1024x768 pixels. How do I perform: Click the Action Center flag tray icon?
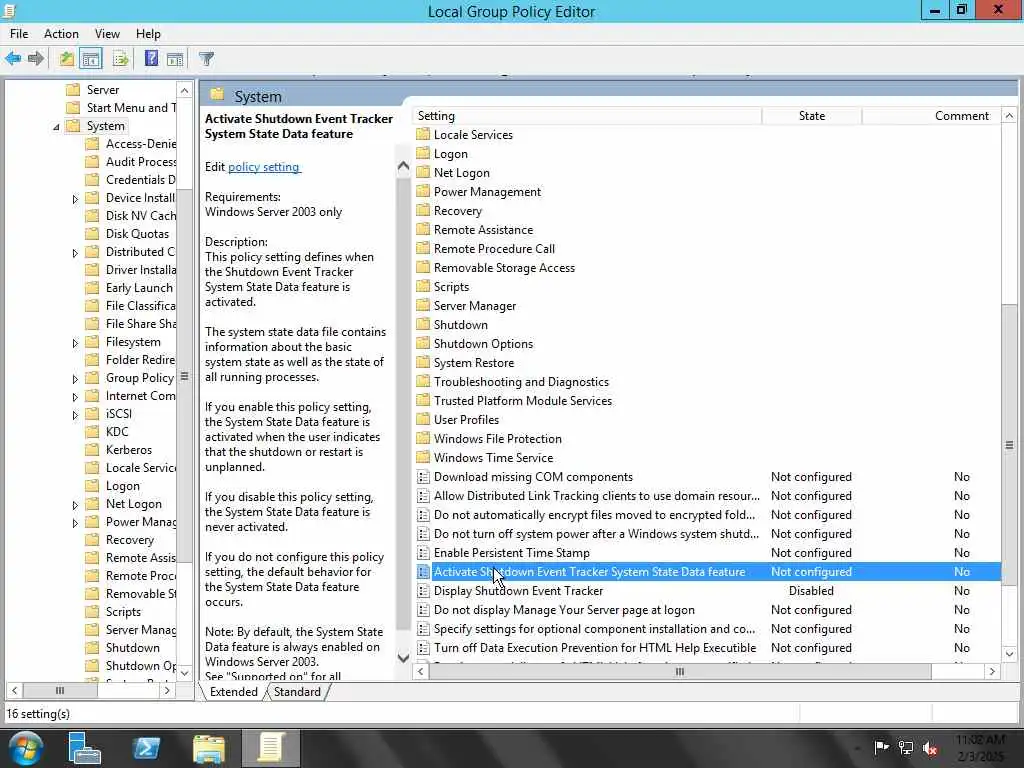click(881, 747)
